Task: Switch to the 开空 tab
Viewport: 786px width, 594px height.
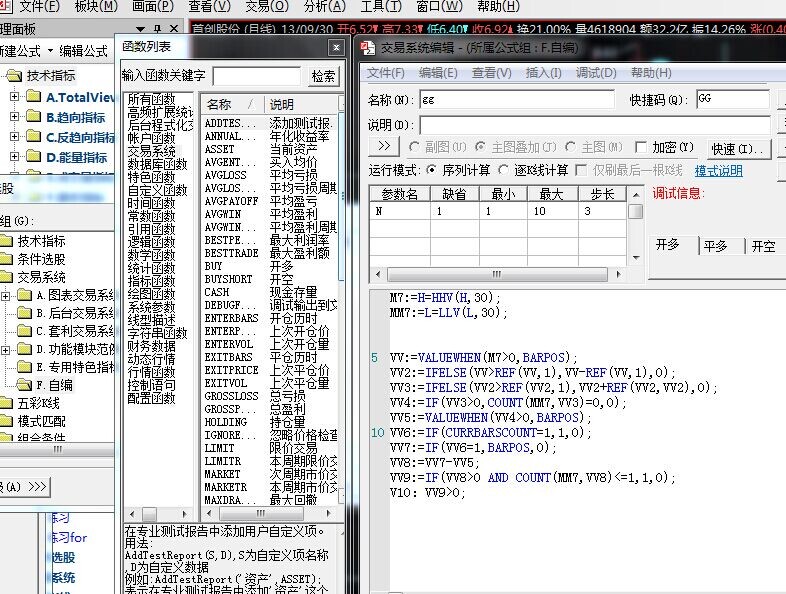Action: [x=764, y=246]
